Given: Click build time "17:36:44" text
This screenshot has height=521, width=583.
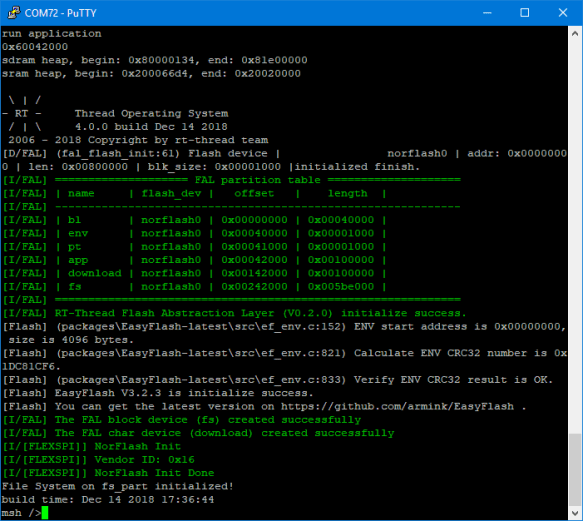Looking at the screenshot, I should [188, 499].
